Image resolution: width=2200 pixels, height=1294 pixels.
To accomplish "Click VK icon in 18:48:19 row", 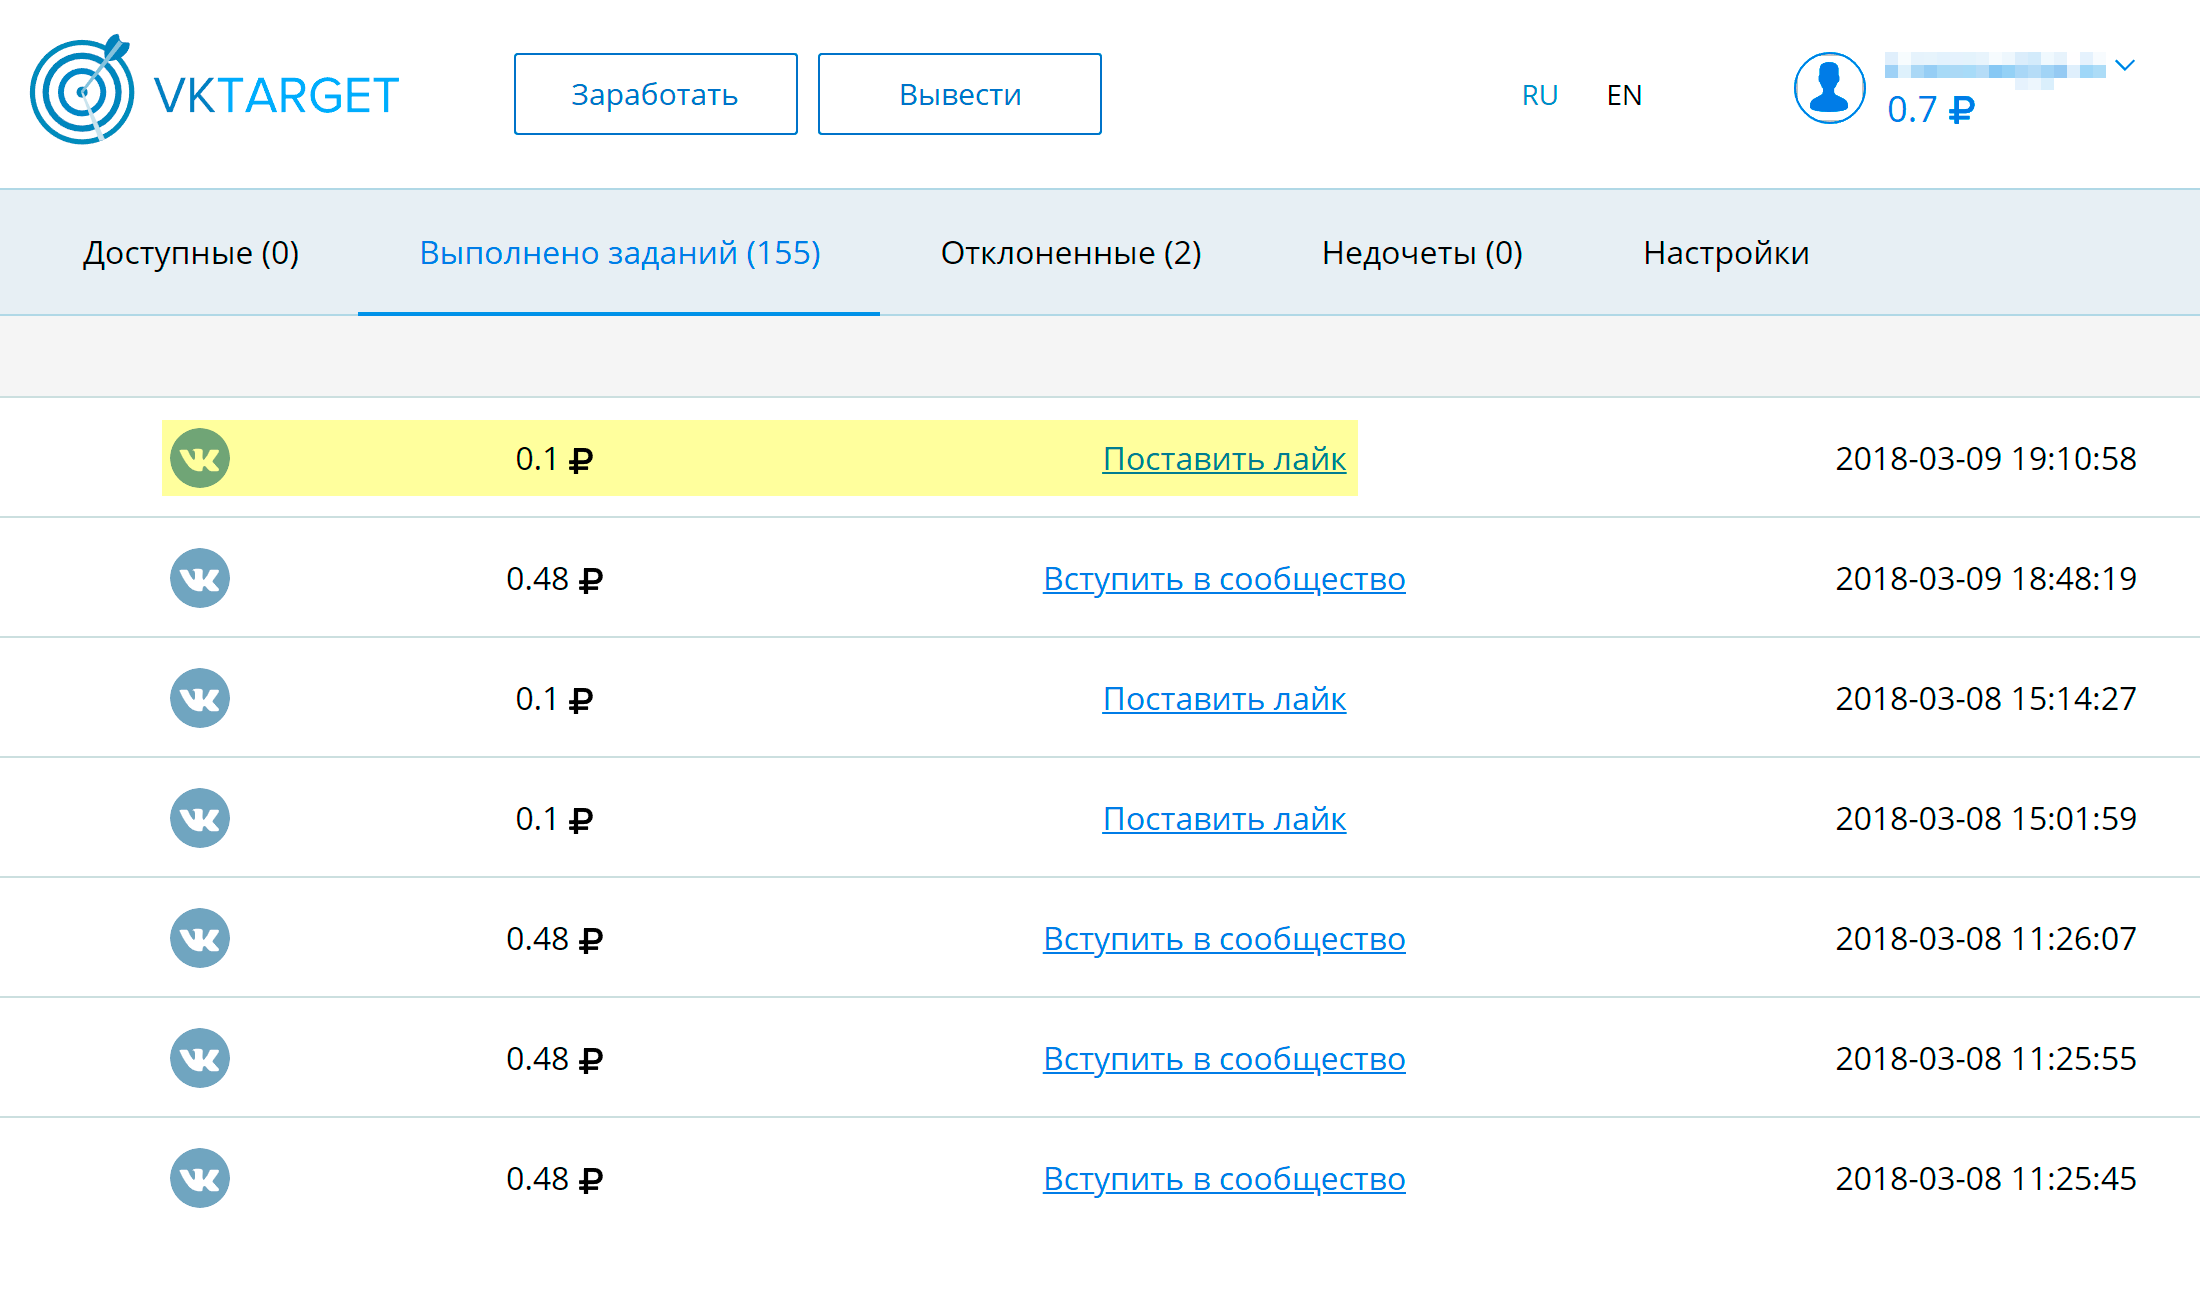I will point(200,578).
